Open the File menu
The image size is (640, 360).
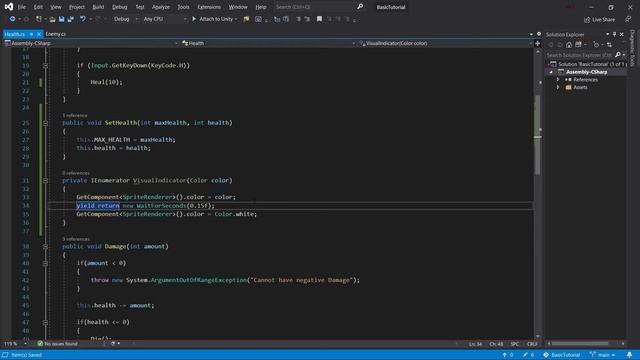pyautogui.click(x=22, y=7)
